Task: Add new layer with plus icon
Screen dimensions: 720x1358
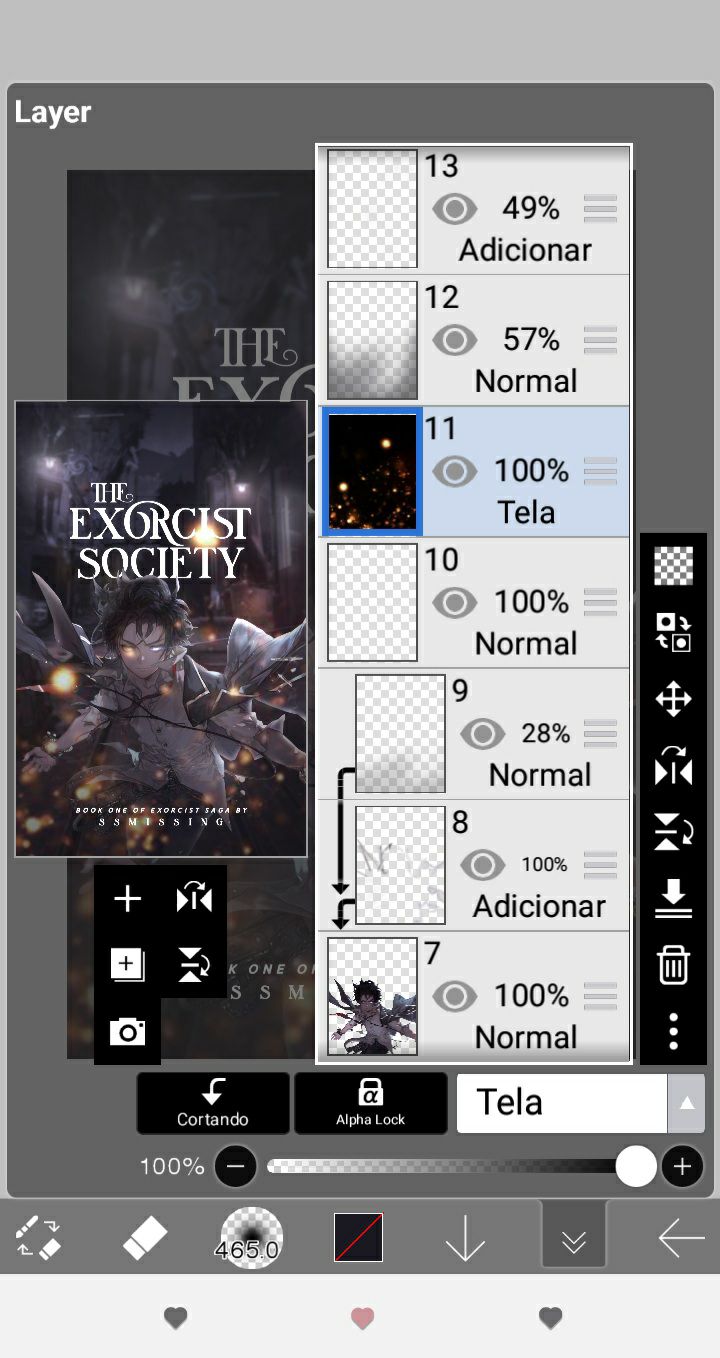Action: (x=127, y=899)
